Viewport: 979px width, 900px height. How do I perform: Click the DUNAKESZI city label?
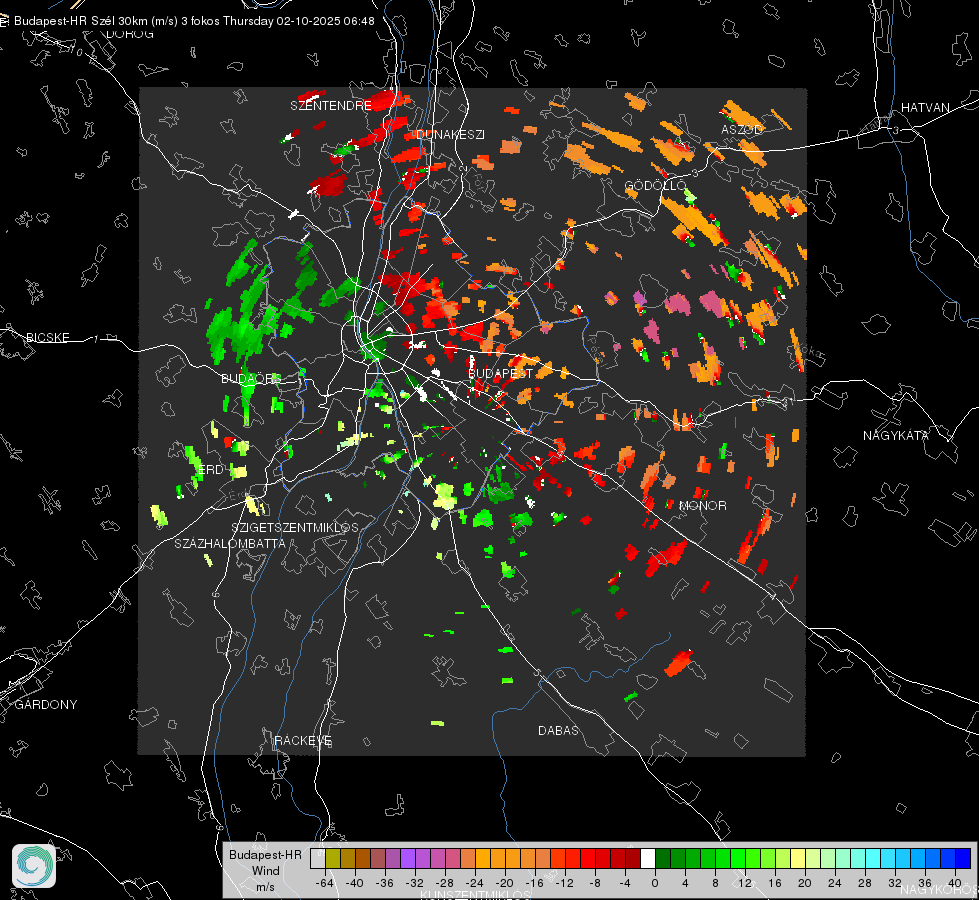click(450, 134)
